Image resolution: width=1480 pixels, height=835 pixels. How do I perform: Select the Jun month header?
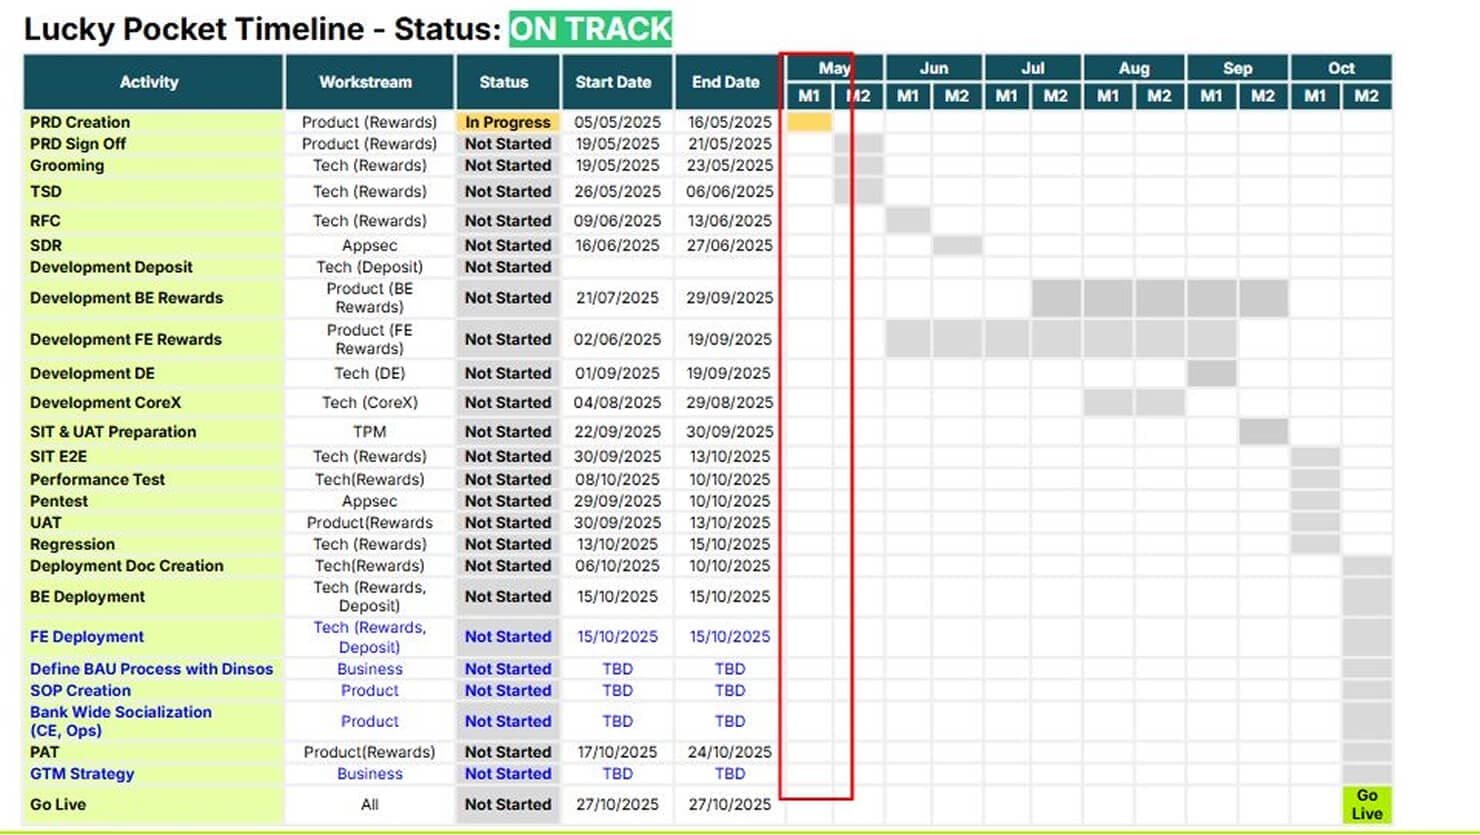coord(933,68)
